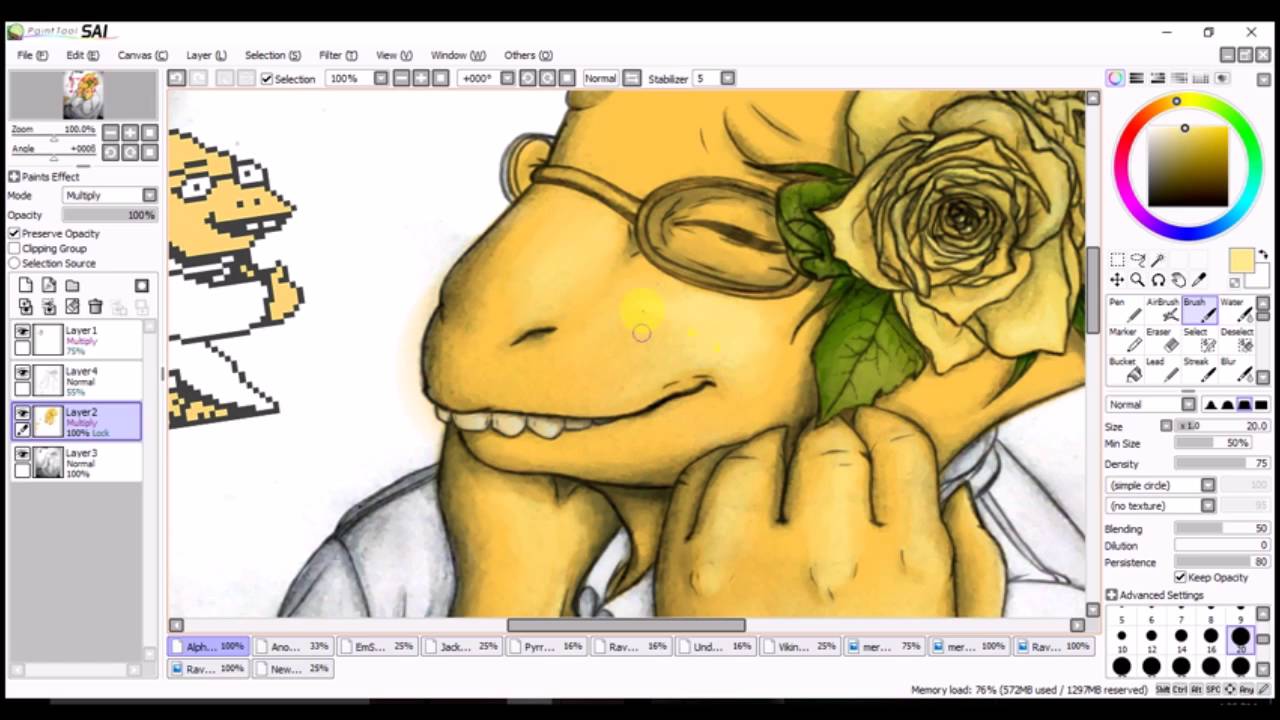Screen dimensions: 1280x720
Task: Open the layer Mode Multiply dropdown
Action: 110,195
